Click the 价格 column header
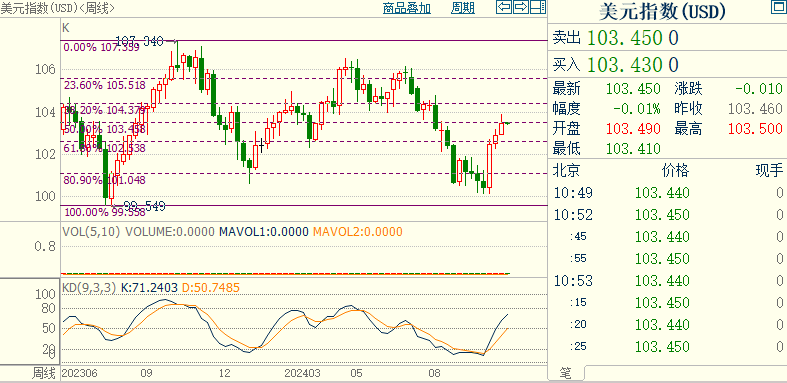787x383 pixels. pos(675,171)
